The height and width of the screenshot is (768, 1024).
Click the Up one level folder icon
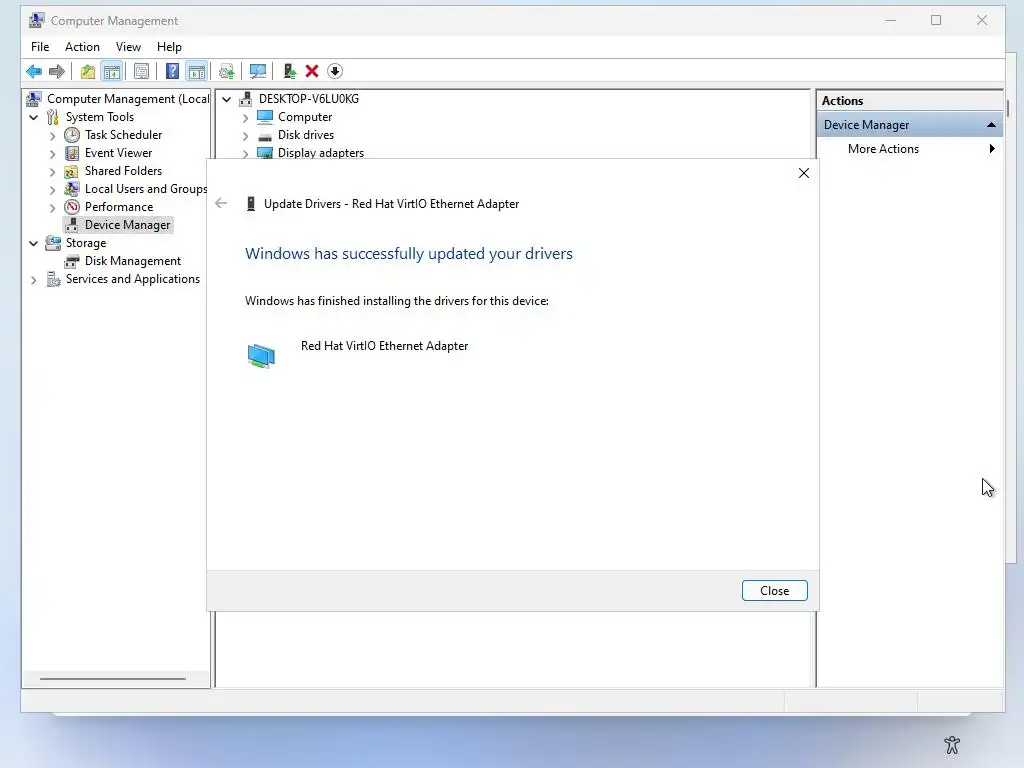point(88,71)
